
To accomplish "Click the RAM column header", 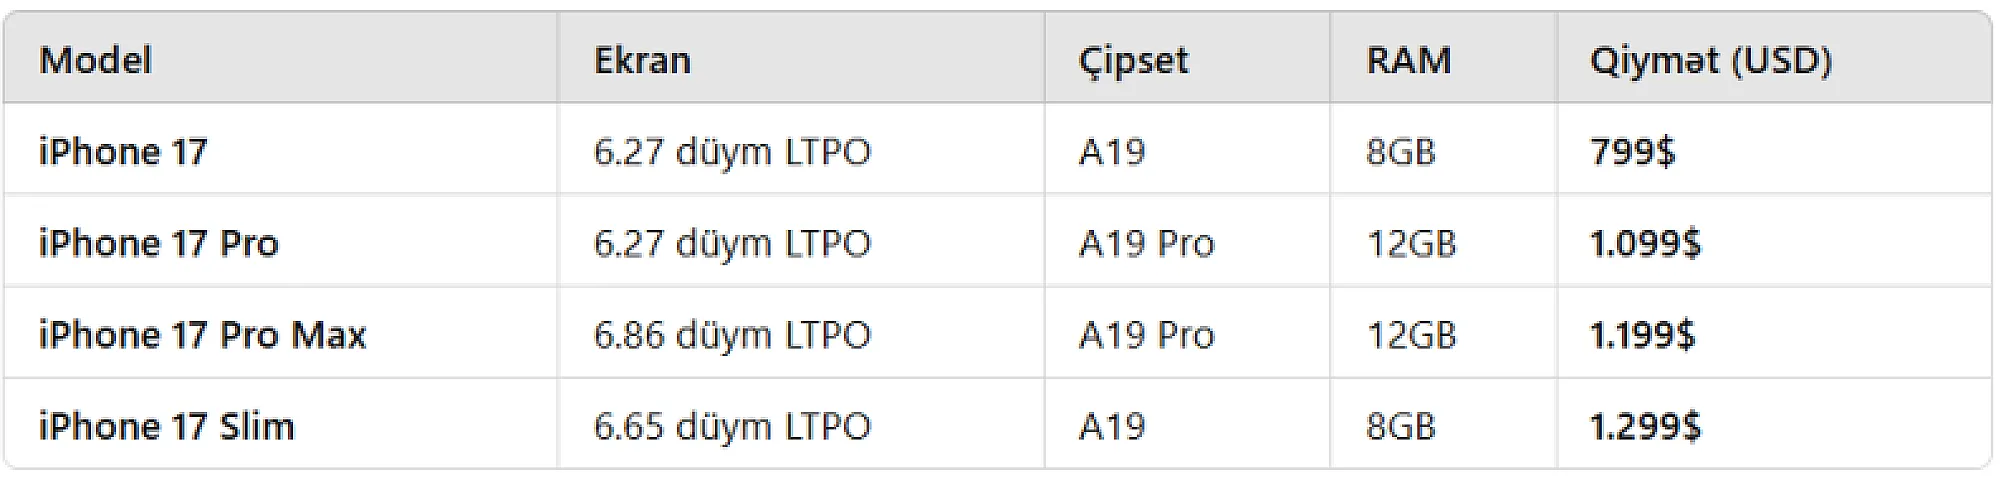I will pos(1408,61).
